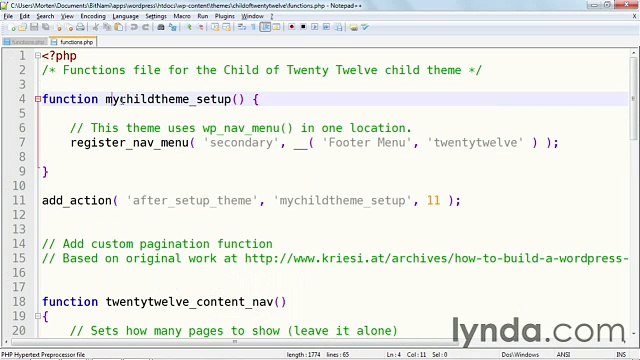Switch to the inactive first document tab

click(x=25, y=42)
